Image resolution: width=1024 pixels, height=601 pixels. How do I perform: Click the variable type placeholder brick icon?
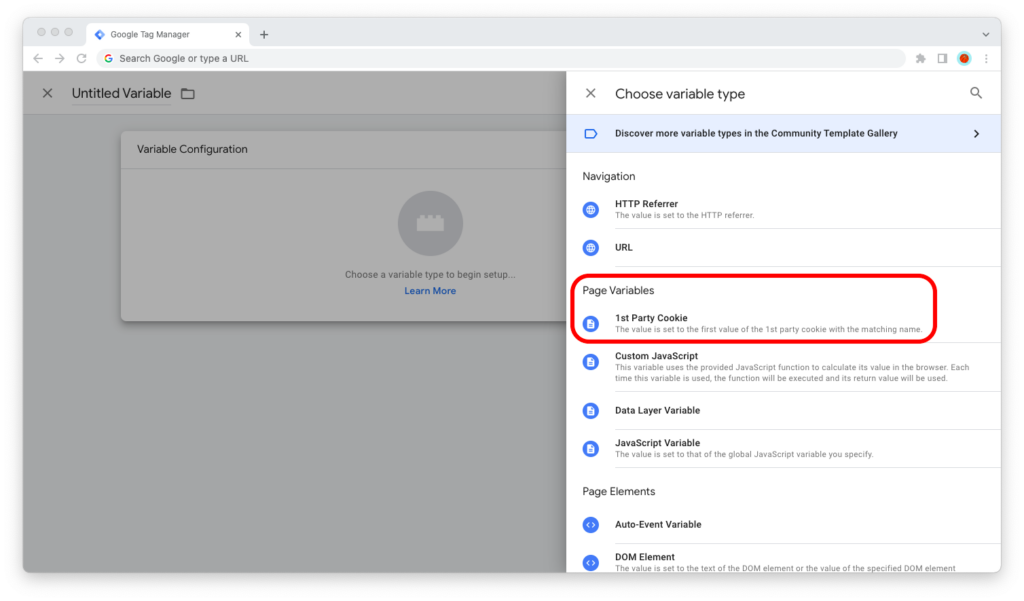pos(430,223)
